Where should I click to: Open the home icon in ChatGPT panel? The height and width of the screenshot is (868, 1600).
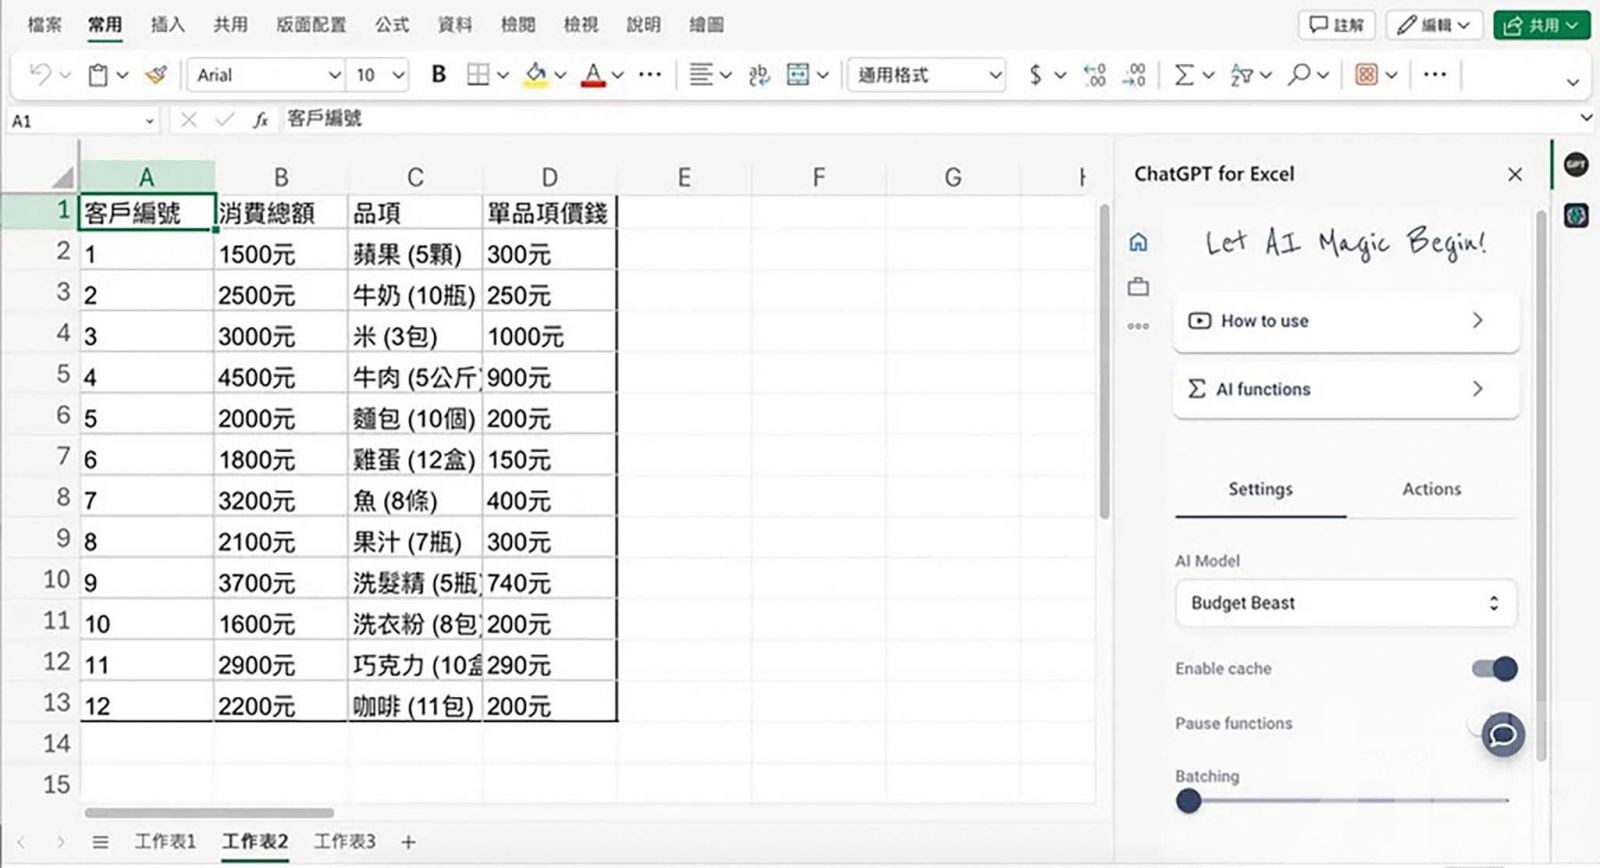pyautogui.click(x=1138, y=242)
